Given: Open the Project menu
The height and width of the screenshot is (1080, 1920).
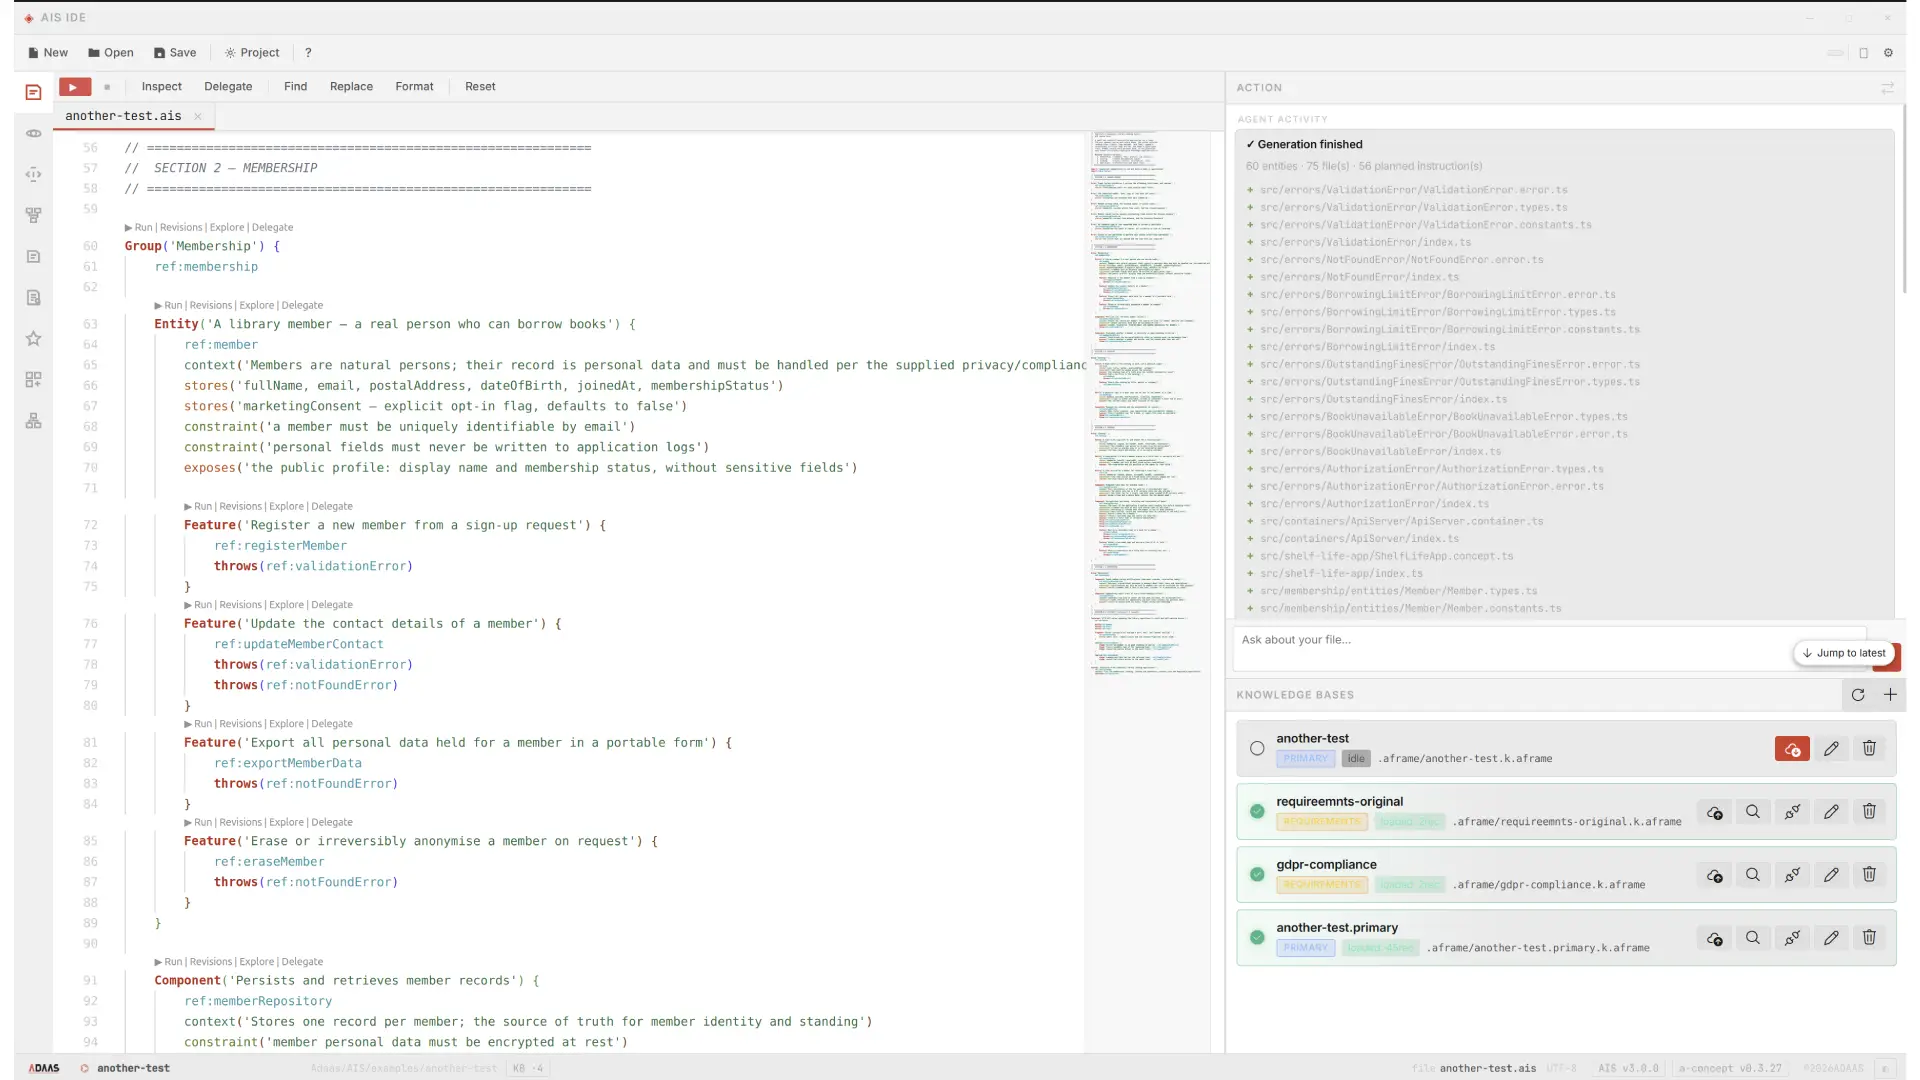Looking at the screenshot, I should pos(252,53).
